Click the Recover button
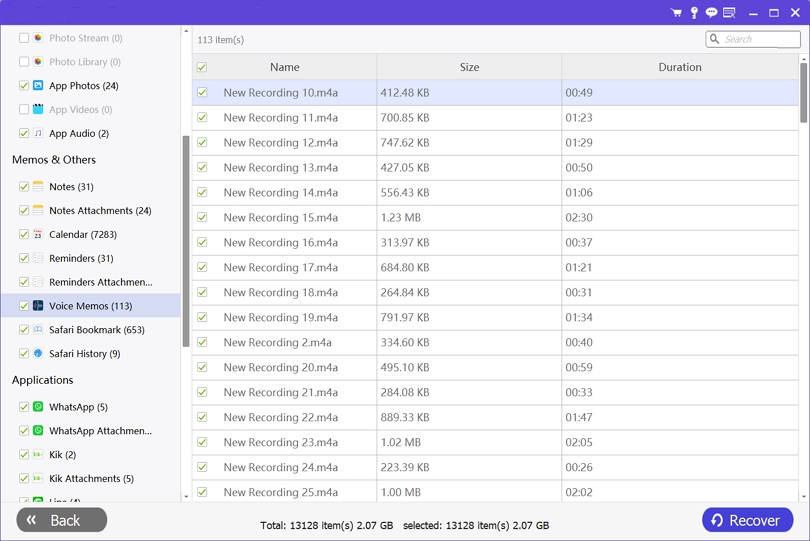Viewport: 810px width, 541px height. pos(747,520)
